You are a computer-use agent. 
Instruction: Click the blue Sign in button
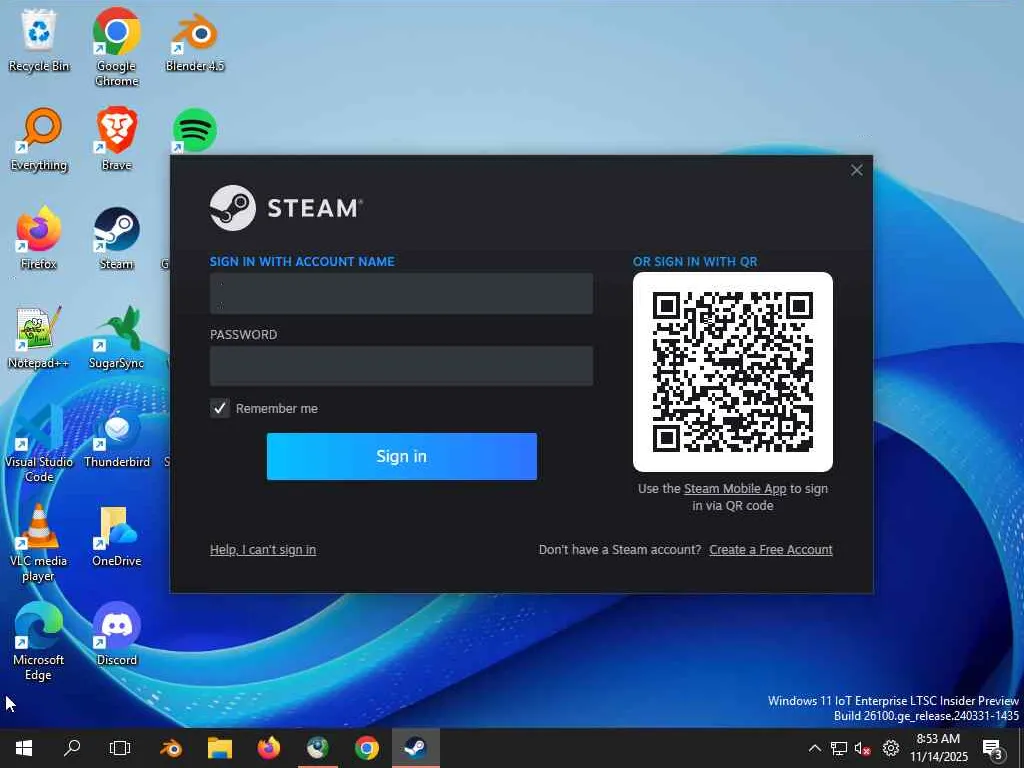(x=402, y=456)
